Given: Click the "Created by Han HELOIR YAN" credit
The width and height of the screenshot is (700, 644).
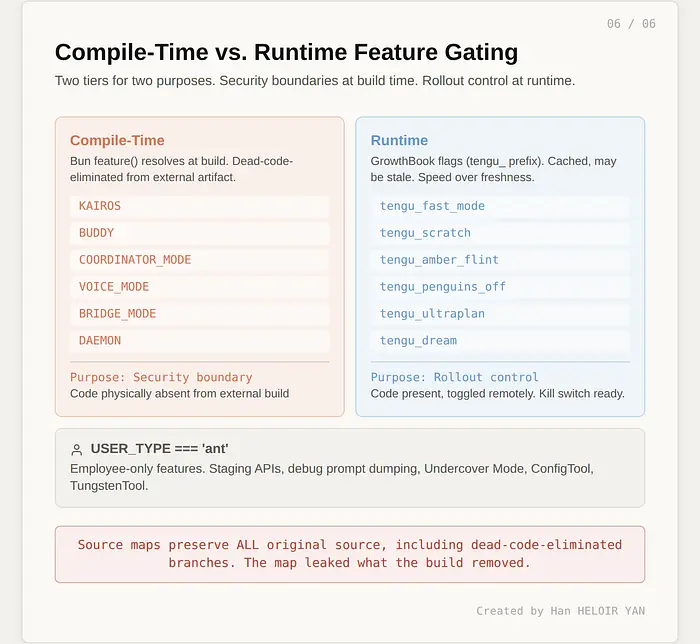Looking at the screenshot, I should pyautogui.click(x=566, y=611).
